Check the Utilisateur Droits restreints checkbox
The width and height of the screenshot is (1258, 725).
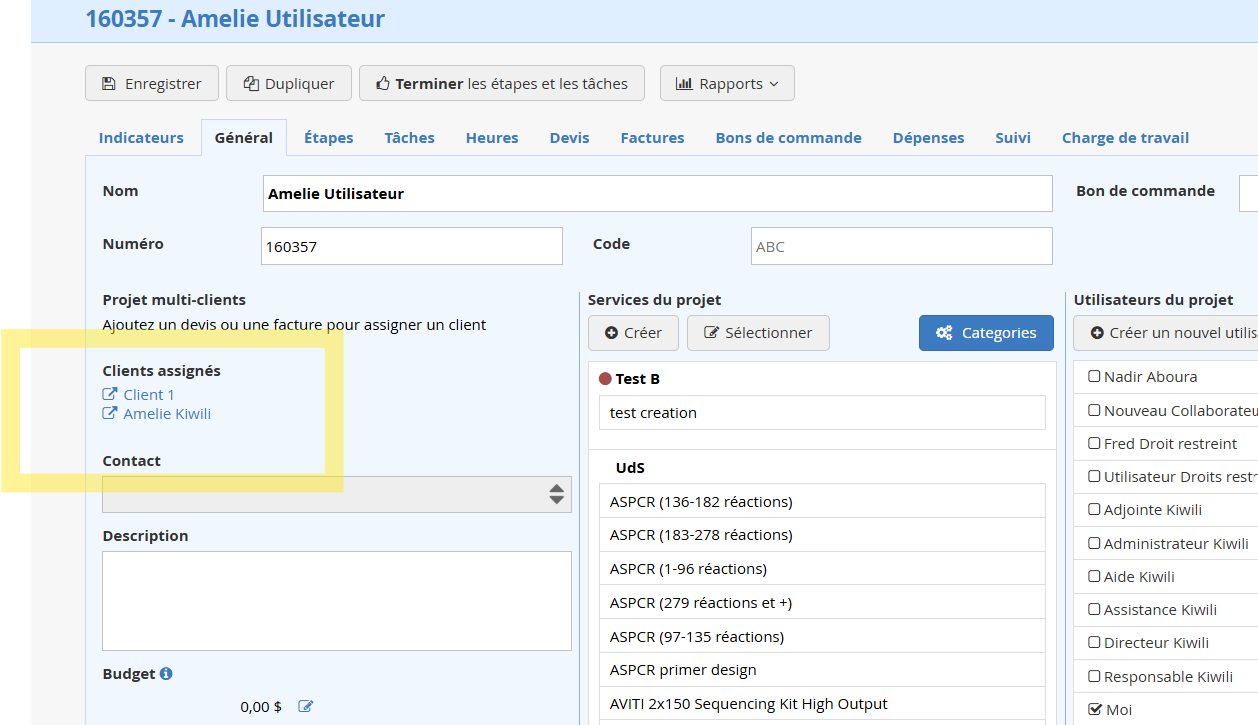[1094, 476]
